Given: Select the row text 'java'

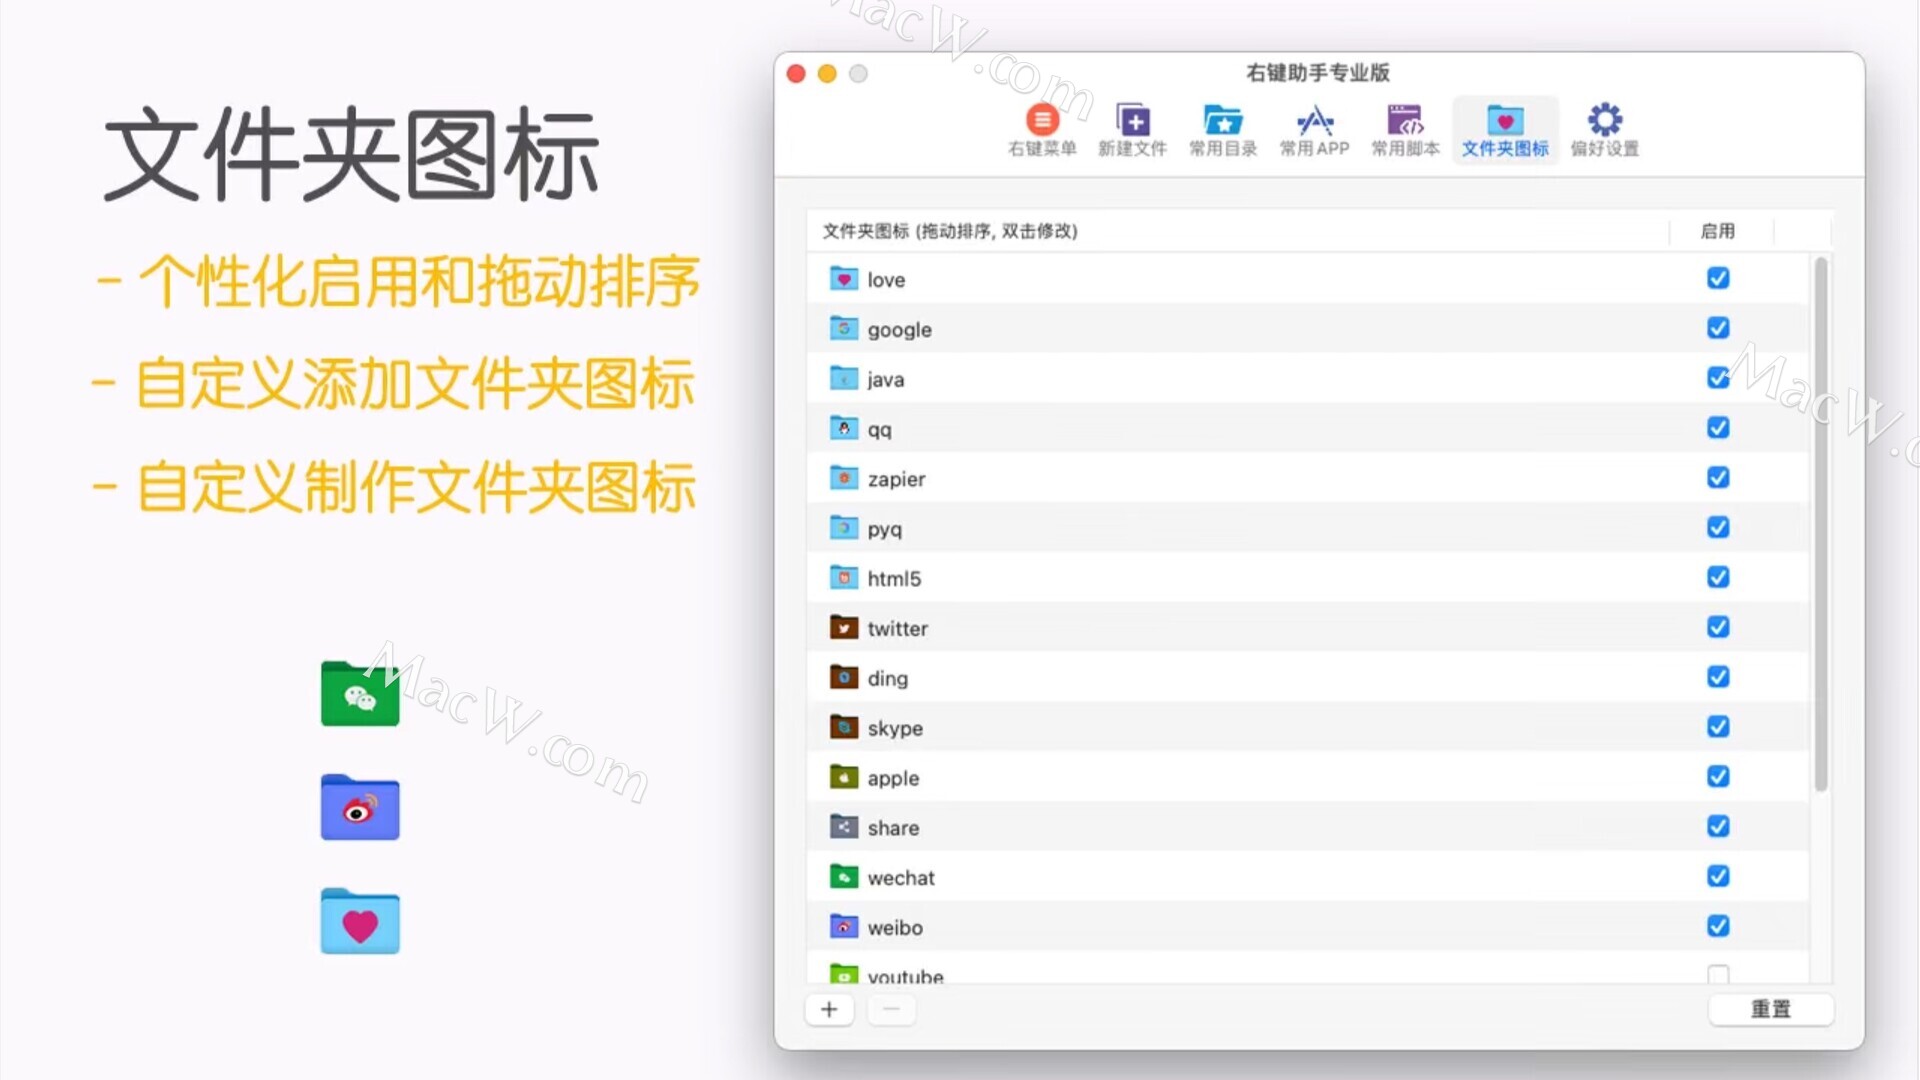Looking at the screenshot, I should [x=885, y=380].
